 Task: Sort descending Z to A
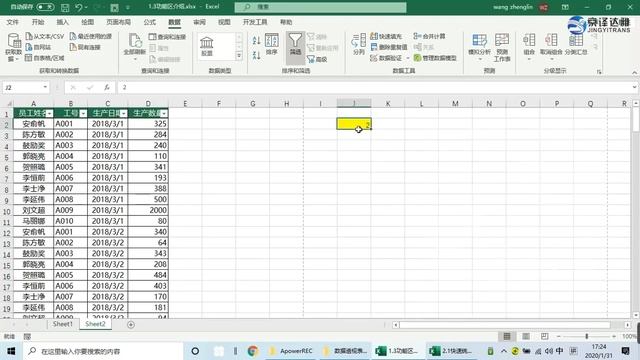click(x=256, y=55)
